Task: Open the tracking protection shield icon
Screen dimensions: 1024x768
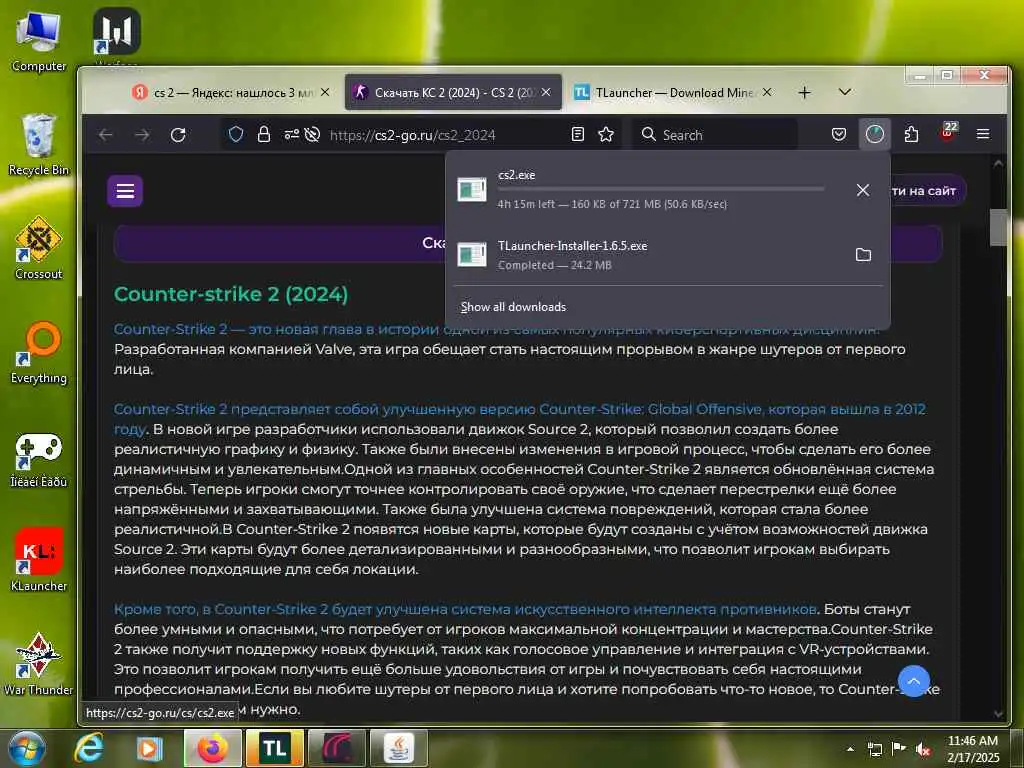Action: point(236,135)
